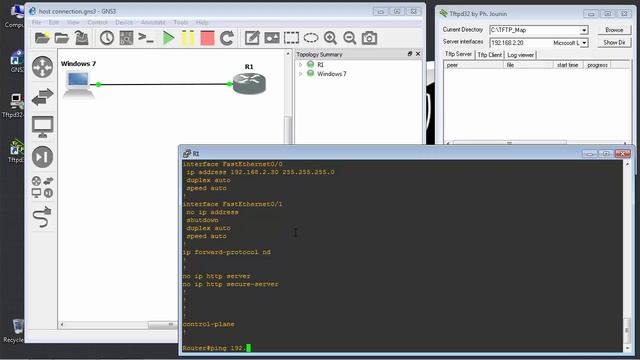This screenshot has height=360, width=640.
Task: Click the Open project folder icon
Action: [x=62, y=38]
